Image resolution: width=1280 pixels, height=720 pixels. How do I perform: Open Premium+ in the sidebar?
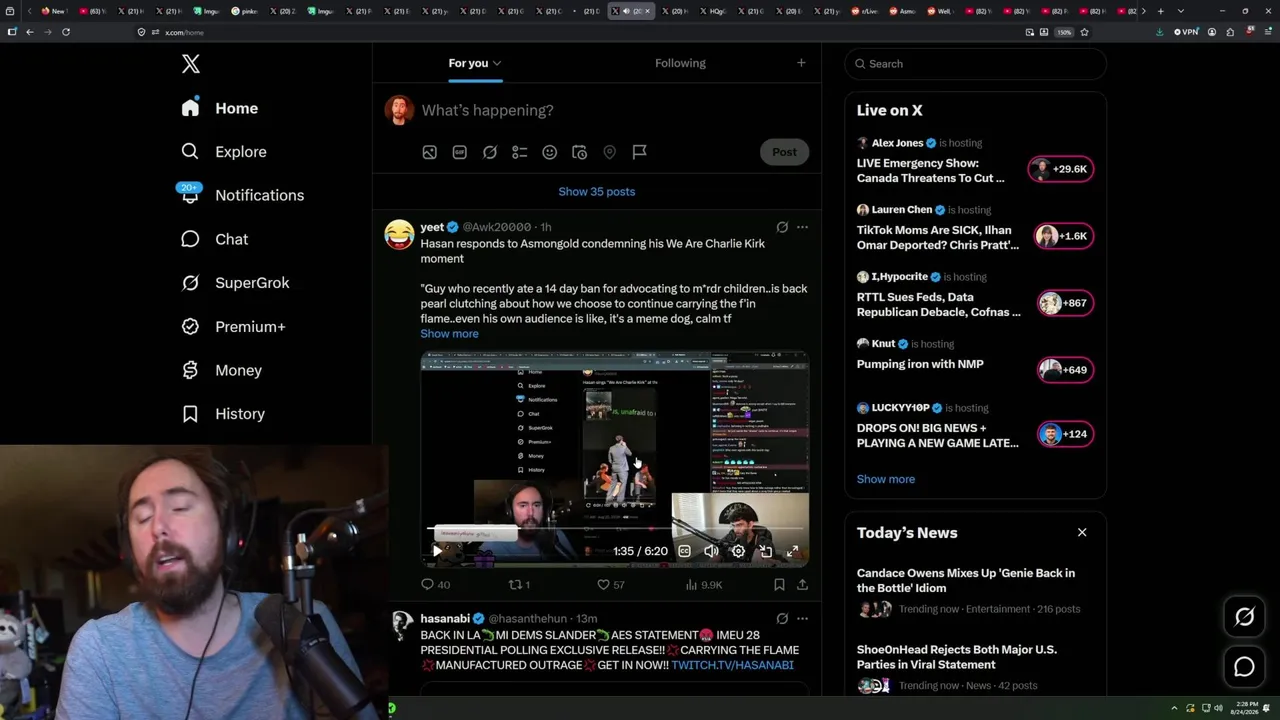(x=233, y=327)
